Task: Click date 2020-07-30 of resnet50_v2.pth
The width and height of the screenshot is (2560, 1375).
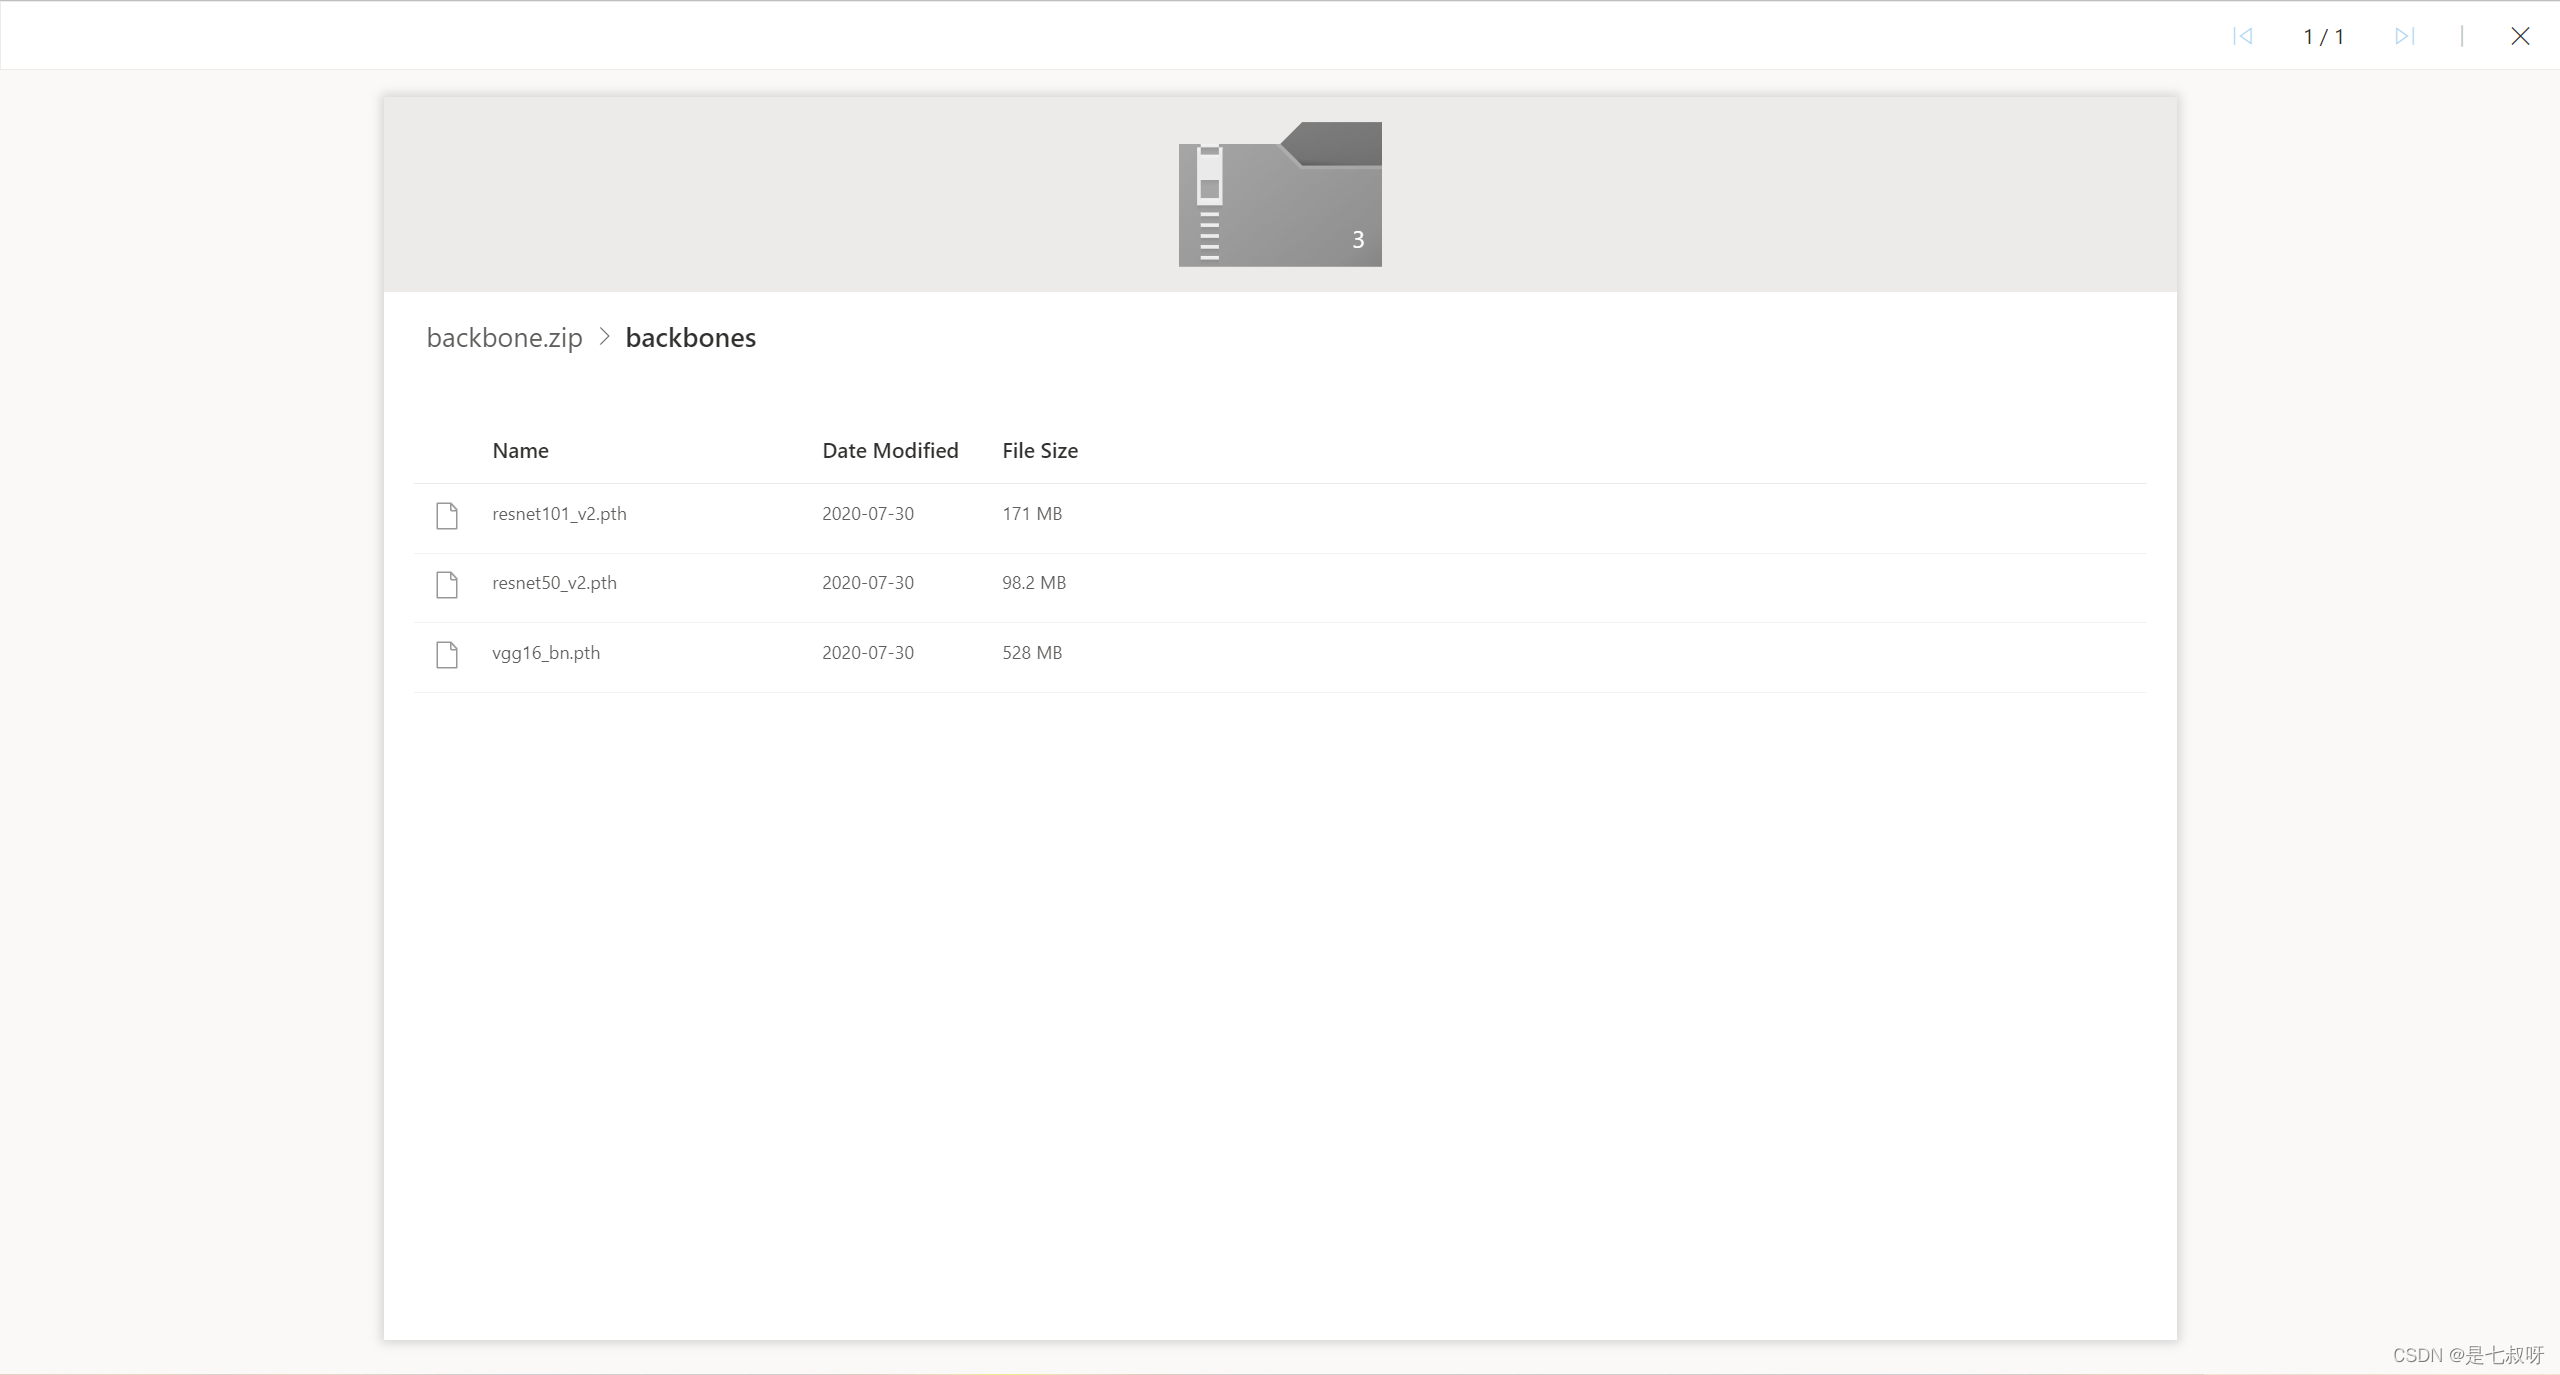Action: click(x=868, y=583)
